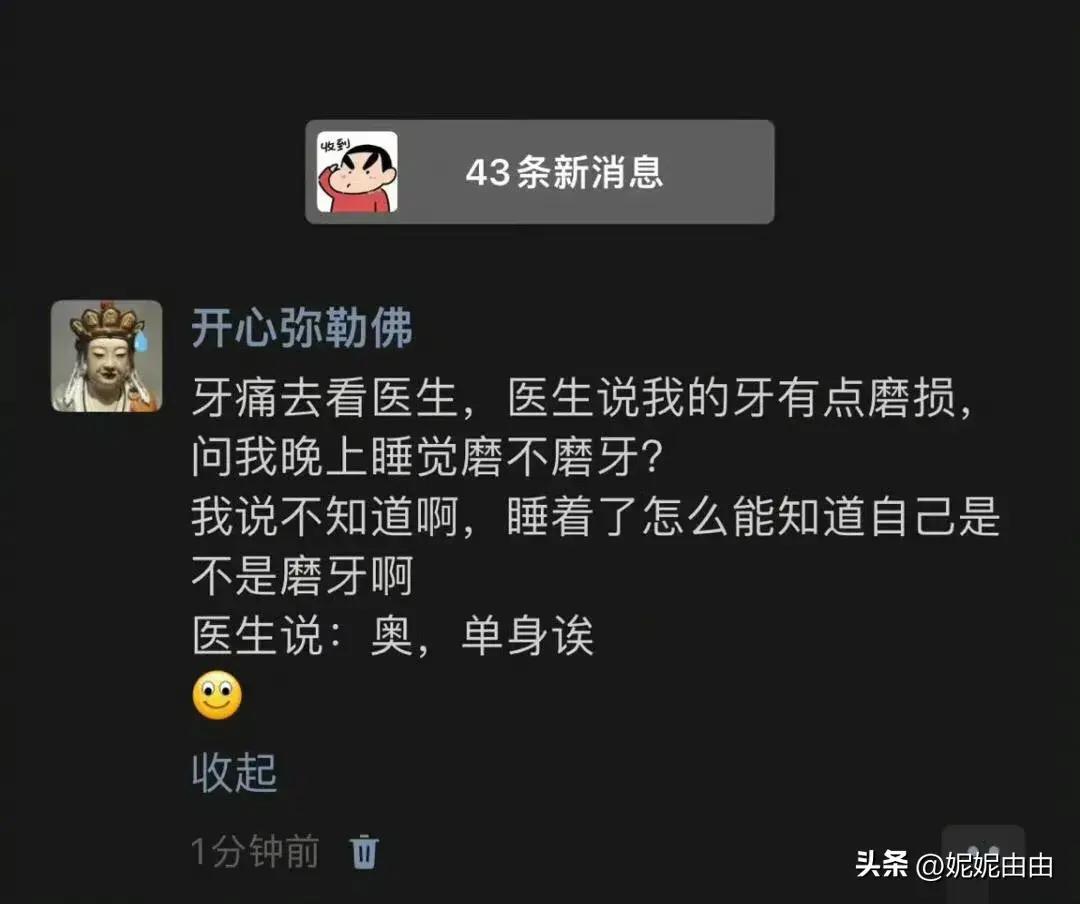Click the text 牙痛去看医生
1080x904 pixels.
pos(324,398)
